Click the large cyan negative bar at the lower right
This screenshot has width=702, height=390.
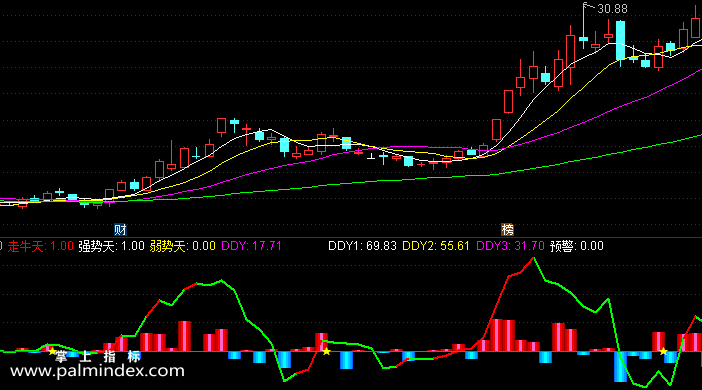click(620, 367)
